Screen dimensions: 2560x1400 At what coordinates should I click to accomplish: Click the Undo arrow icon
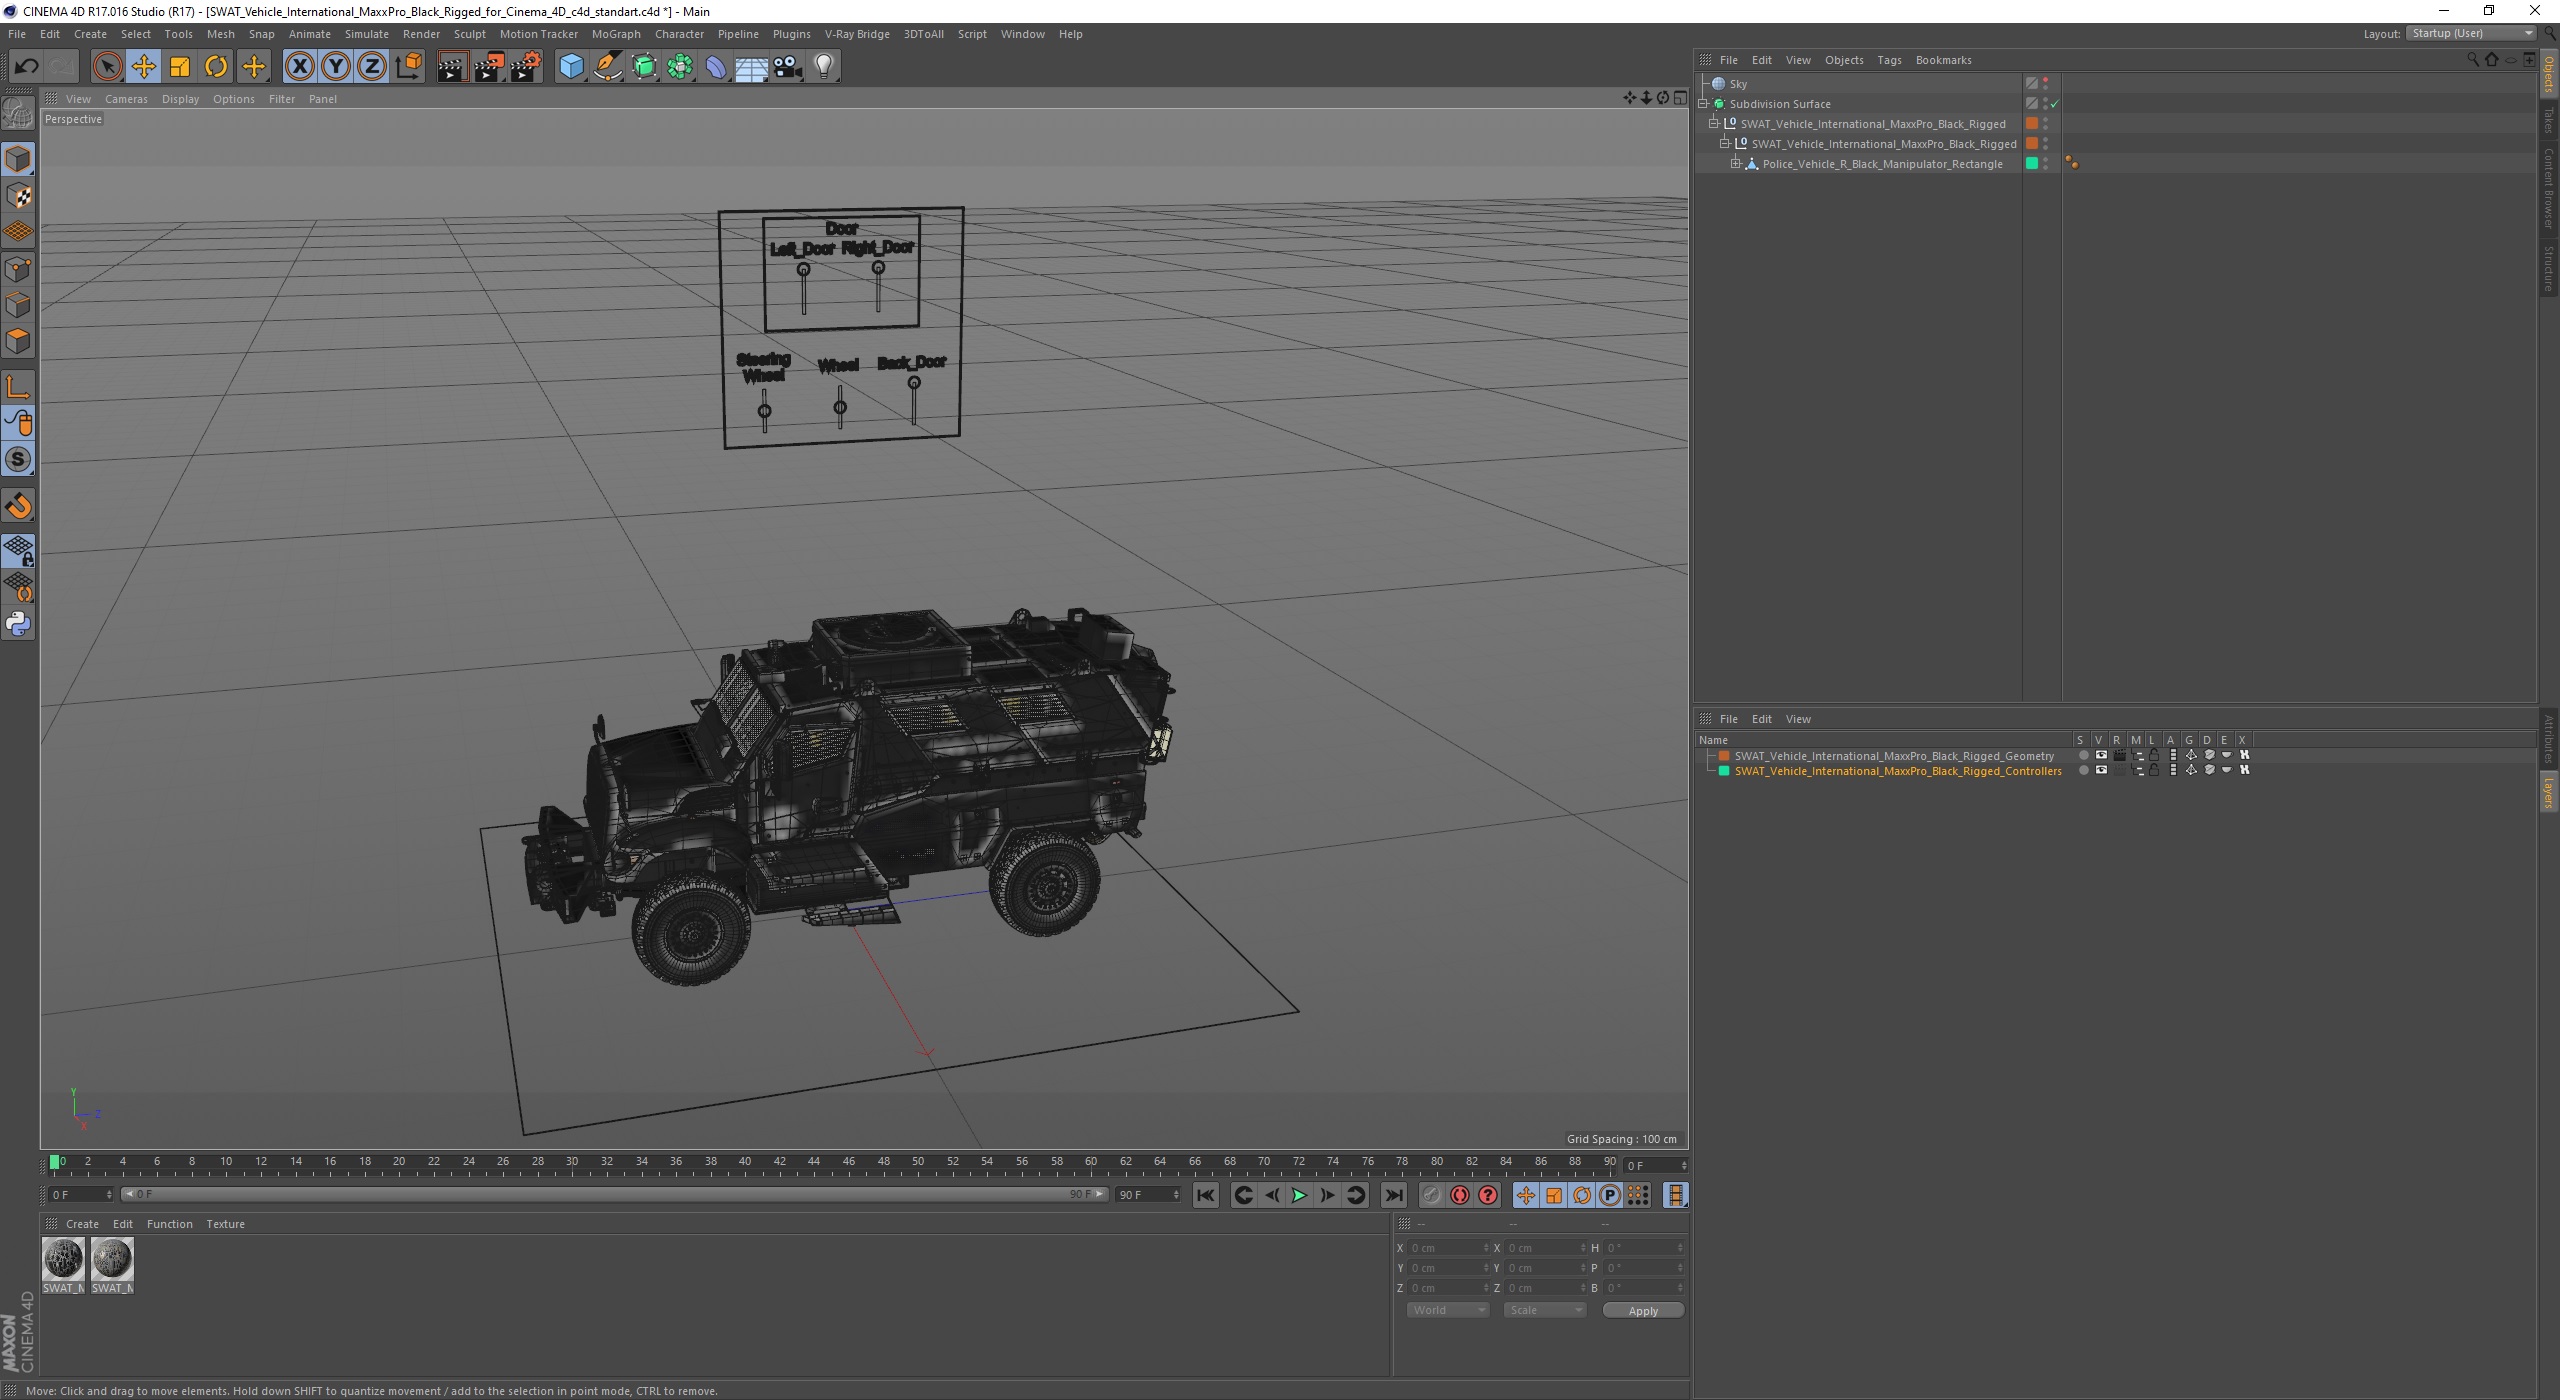[x=27, y=67]
